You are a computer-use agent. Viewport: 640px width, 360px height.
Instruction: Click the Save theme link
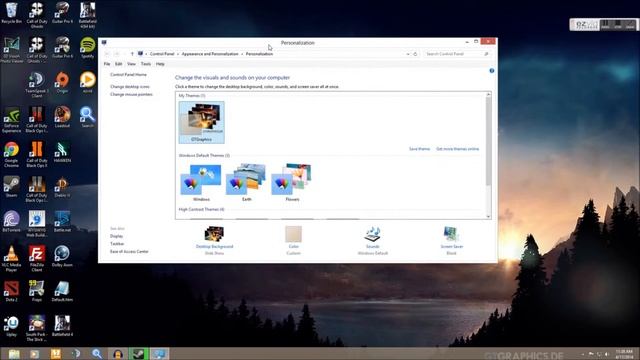(419, 149)
